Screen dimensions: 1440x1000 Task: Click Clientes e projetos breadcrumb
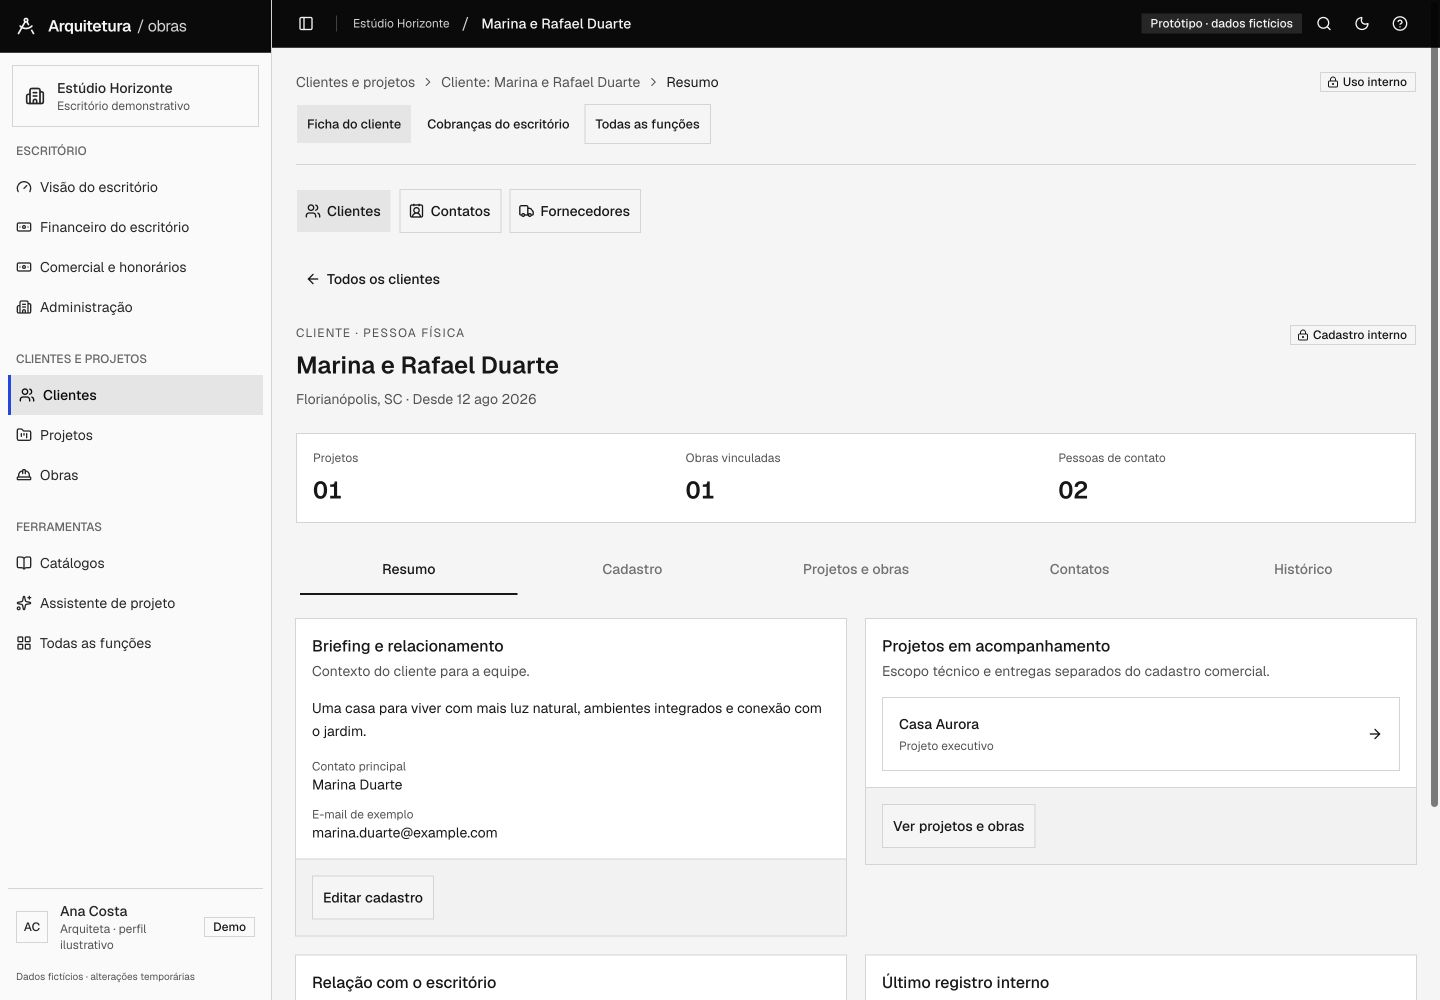(355, 82)
